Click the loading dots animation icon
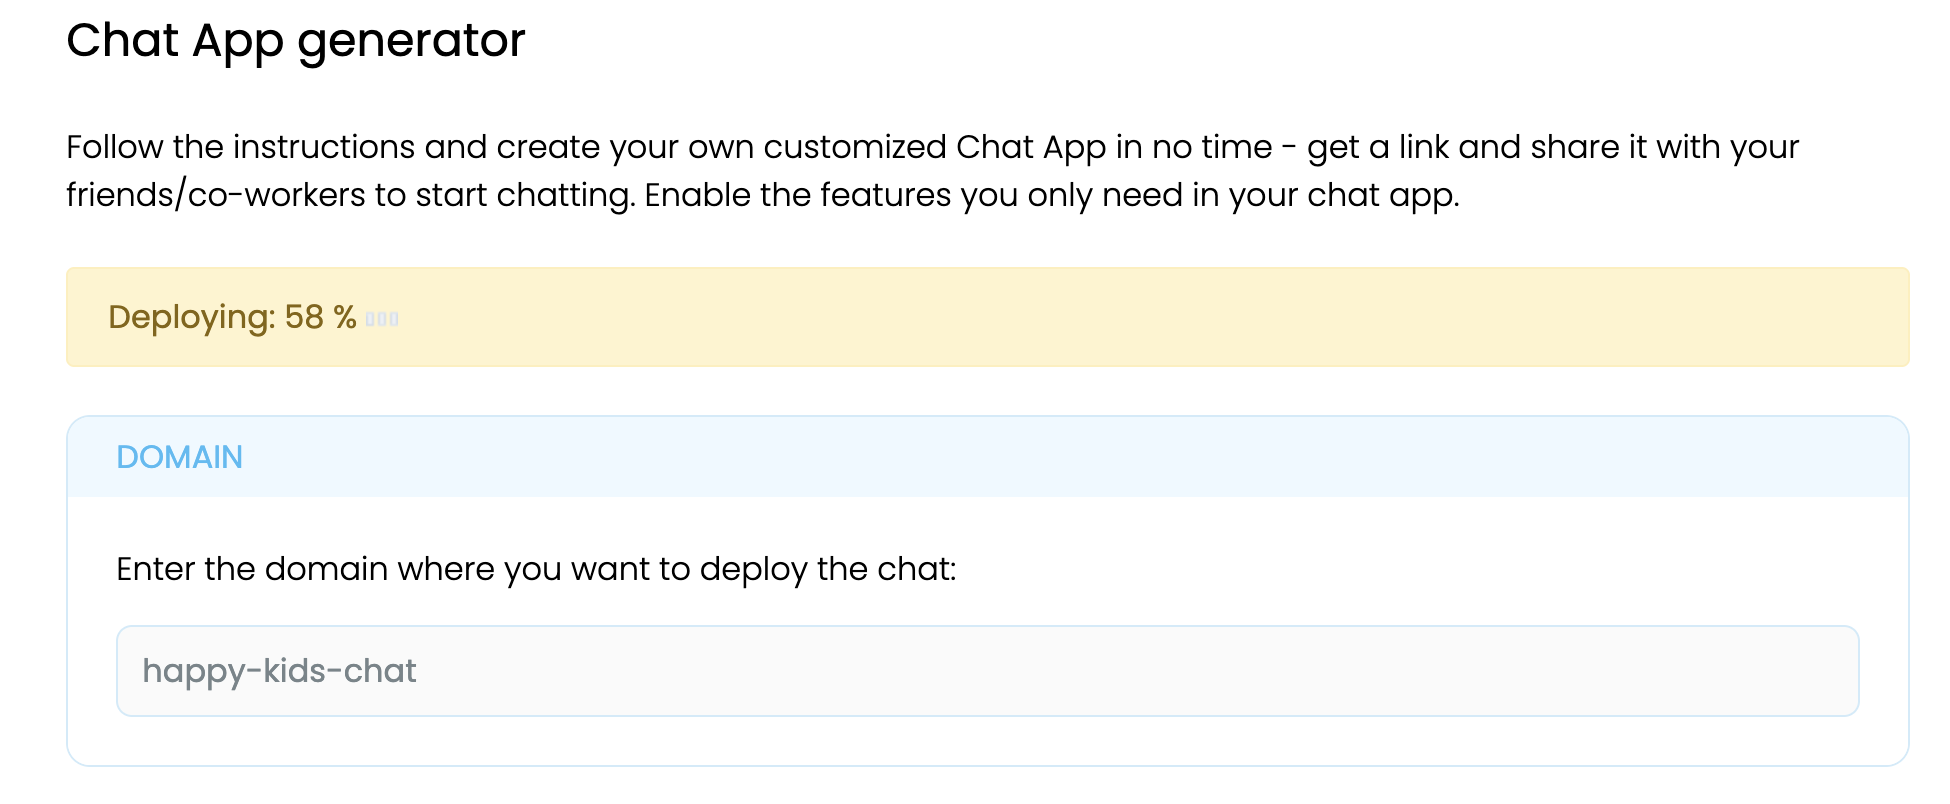1950x804 pixels. pos(382,319)
